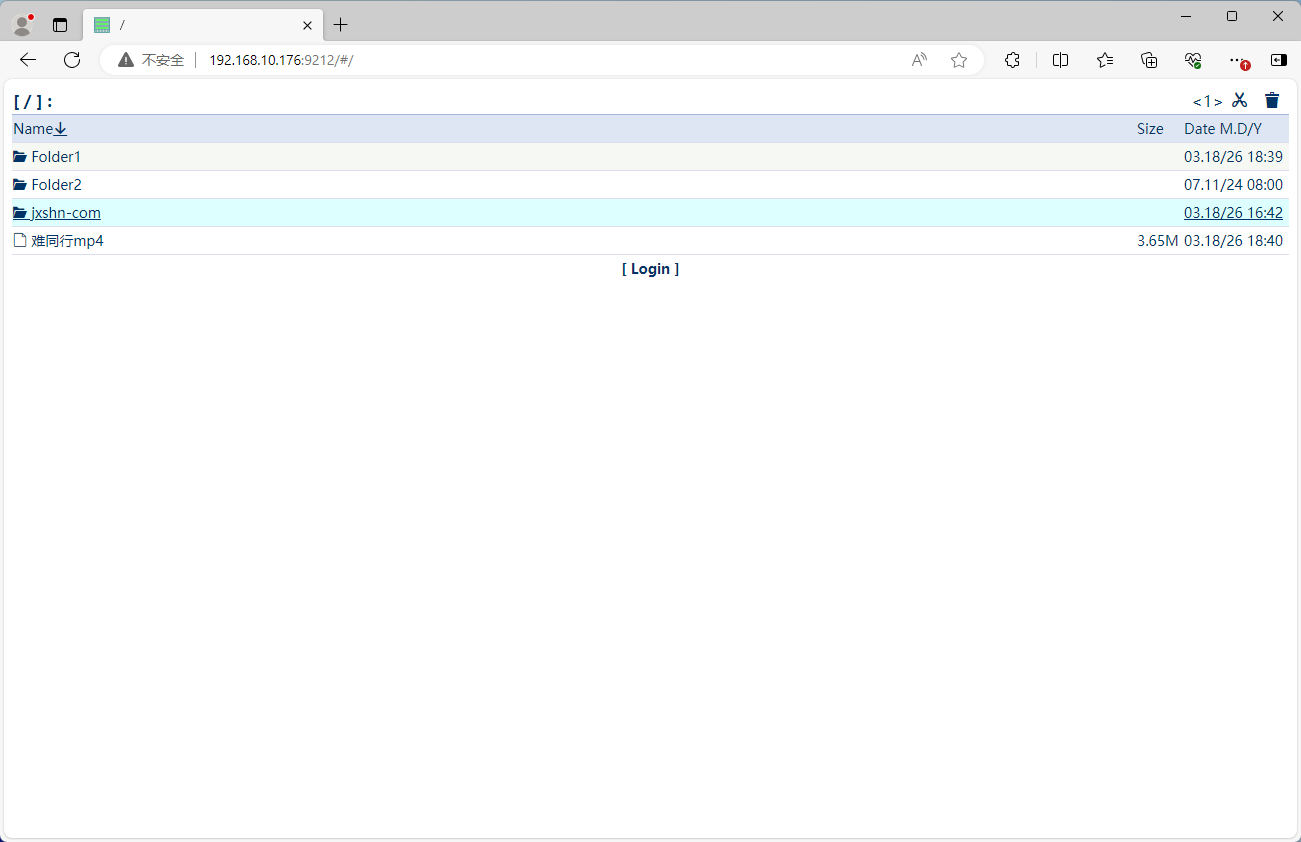Open a new browser tab

click(341, 25)
